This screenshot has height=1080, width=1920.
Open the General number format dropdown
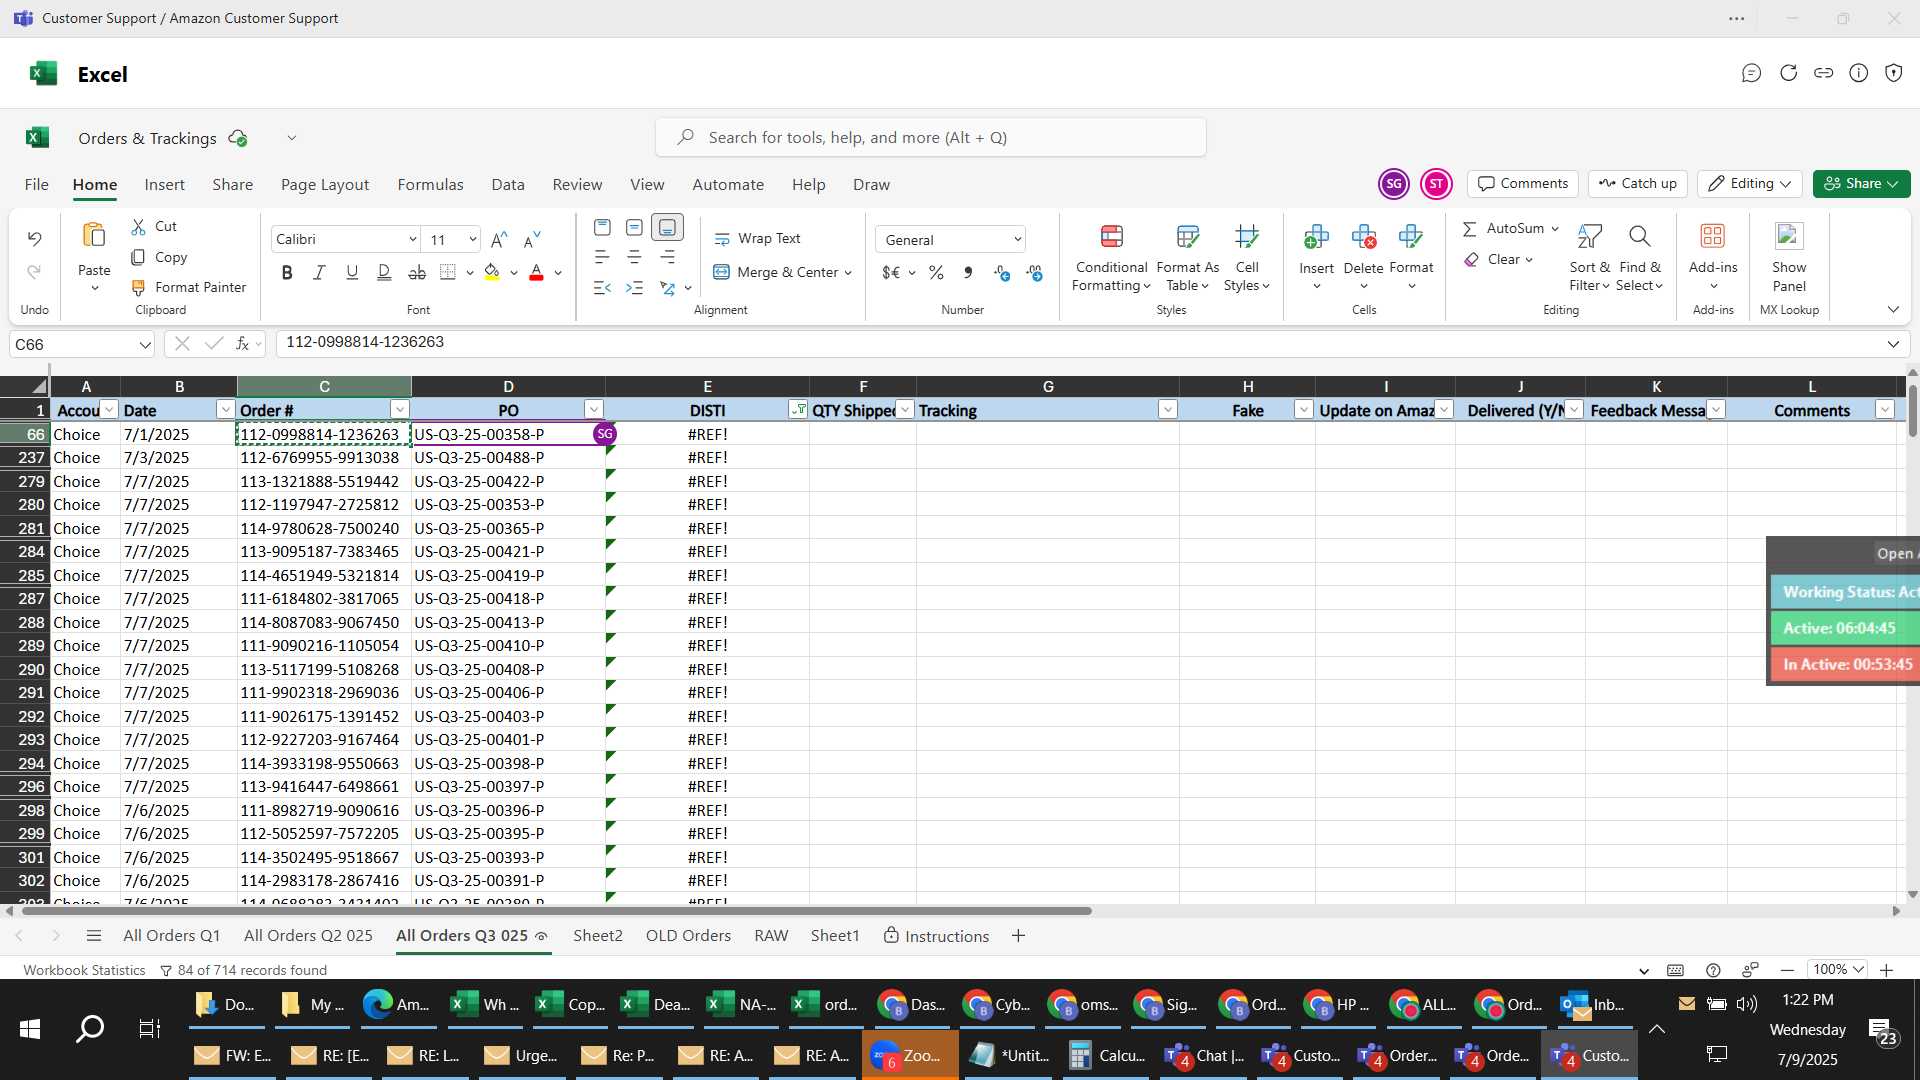coord(1017,239)
